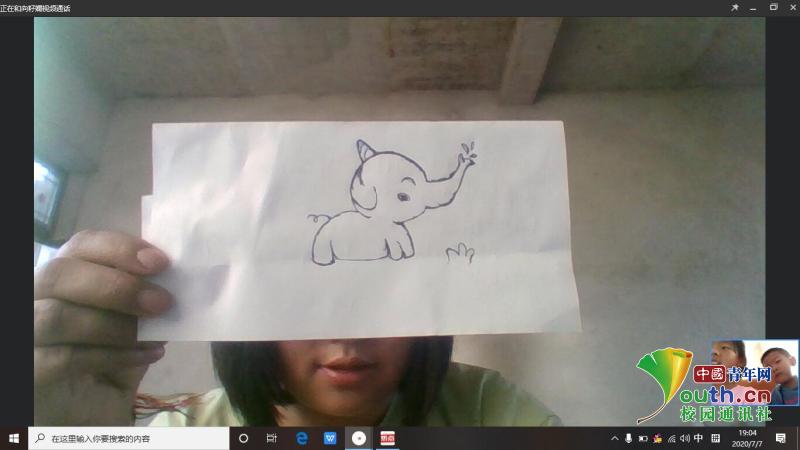Image resolution: width=800 pixels, height=450 pixels.
Task: Open the red news app in taskbar
Action: tap(388, 438)
